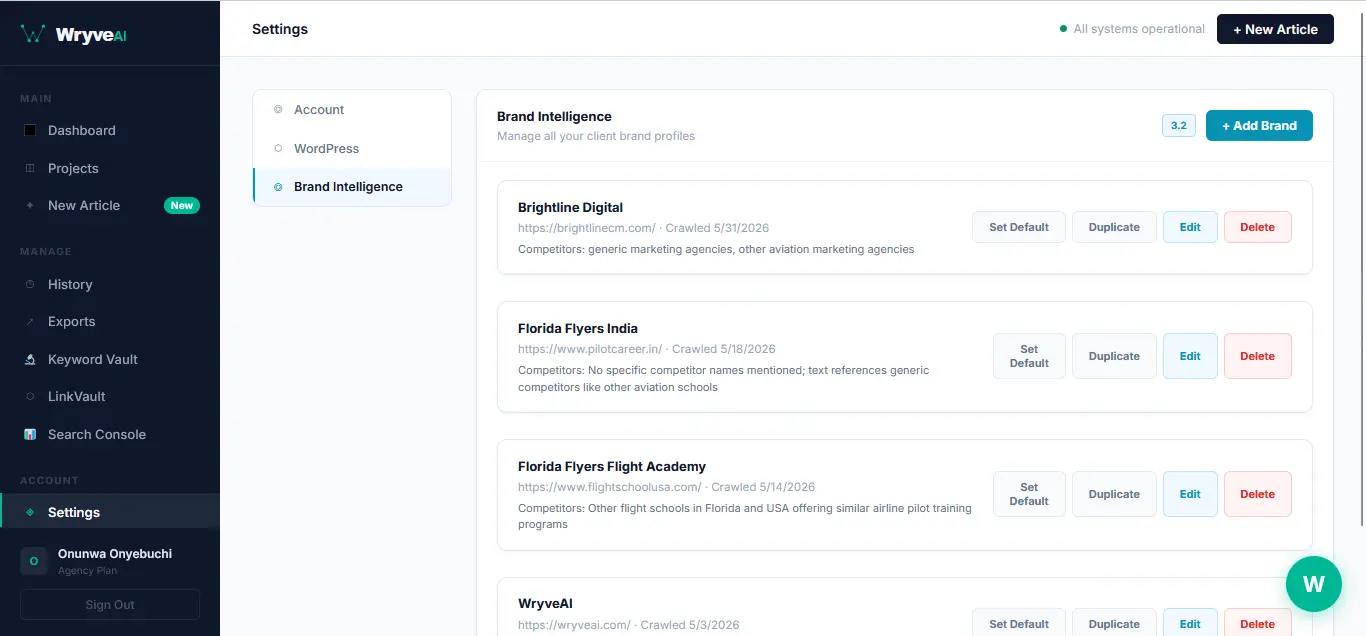Open Keyword Vault in the sidebar

(110, 360)
